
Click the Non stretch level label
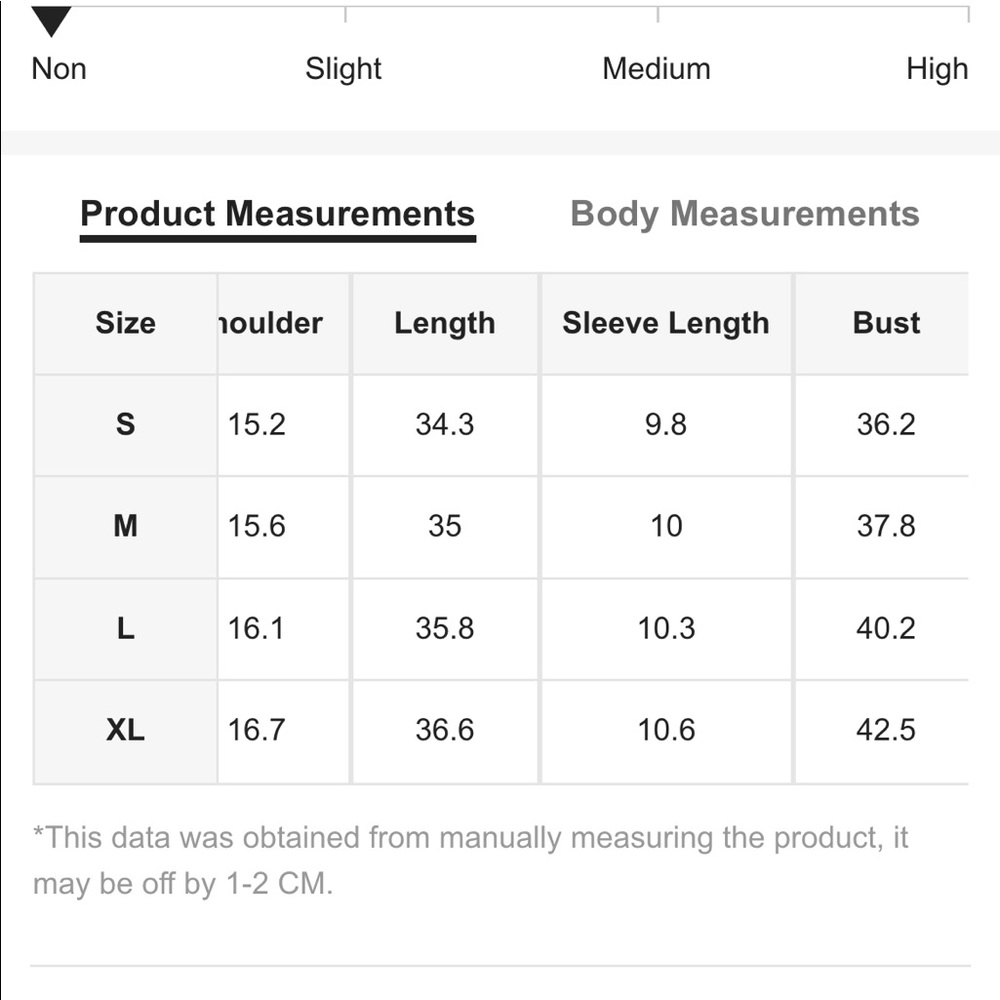[x=59, y=69]
